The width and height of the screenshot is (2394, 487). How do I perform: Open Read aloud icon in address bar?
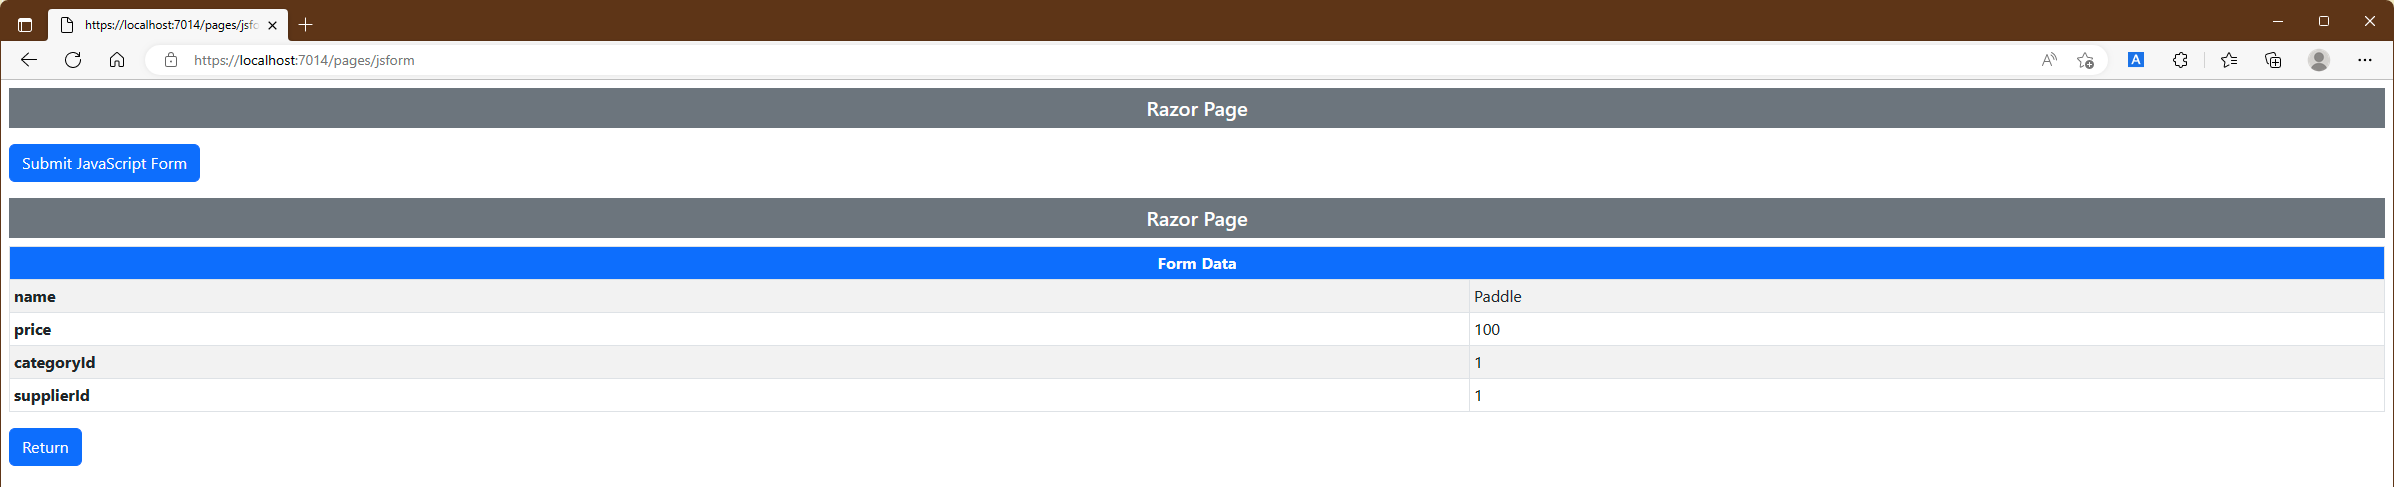[2049, 60]
